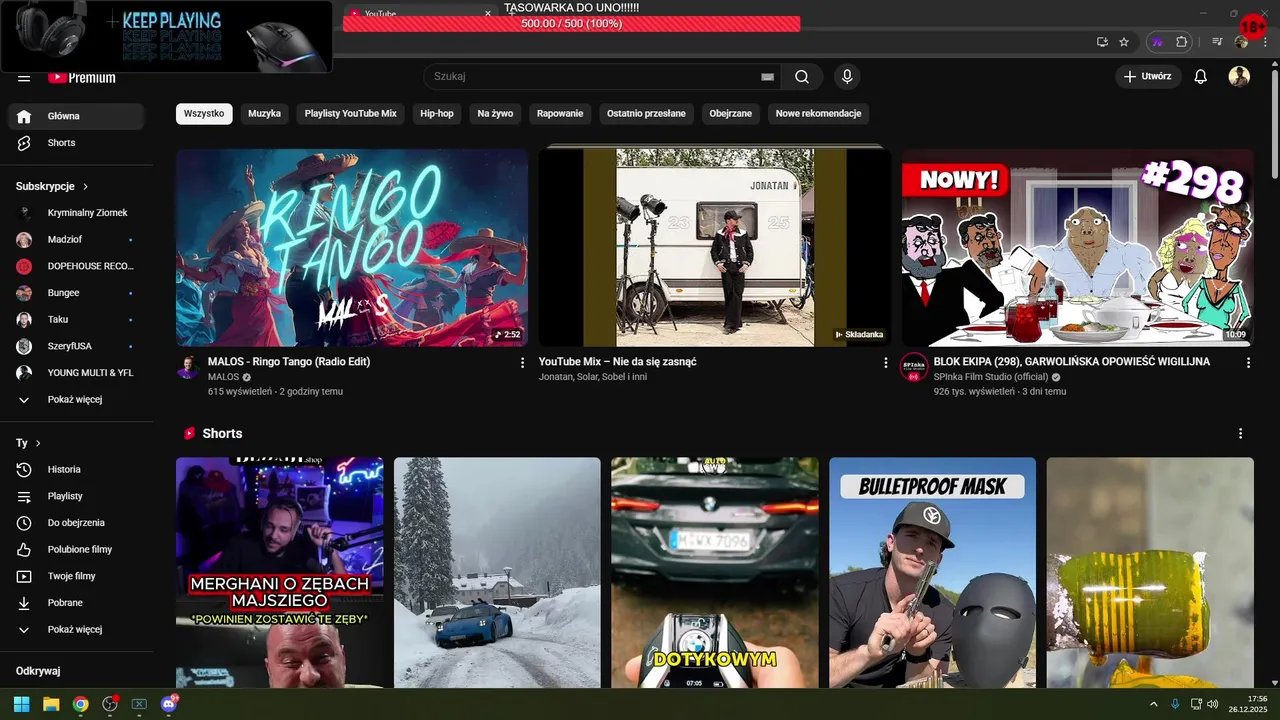Open Chrome media controls icon
Screen dimensions: 1280x720
pyautogui.click(x=1217, y=42)
